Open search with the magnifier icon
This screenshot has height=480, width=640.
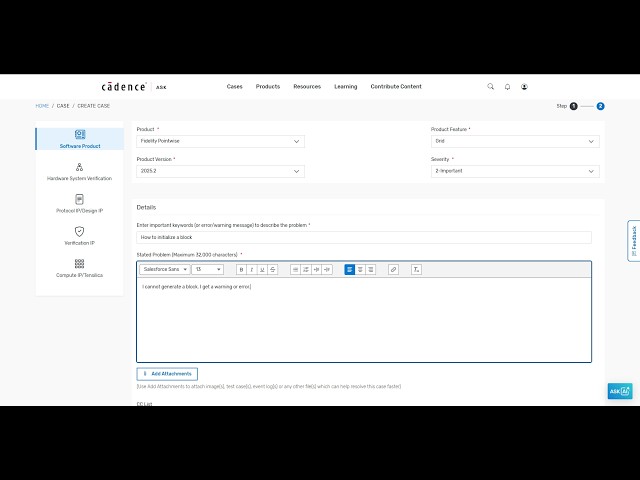(491, 87)
